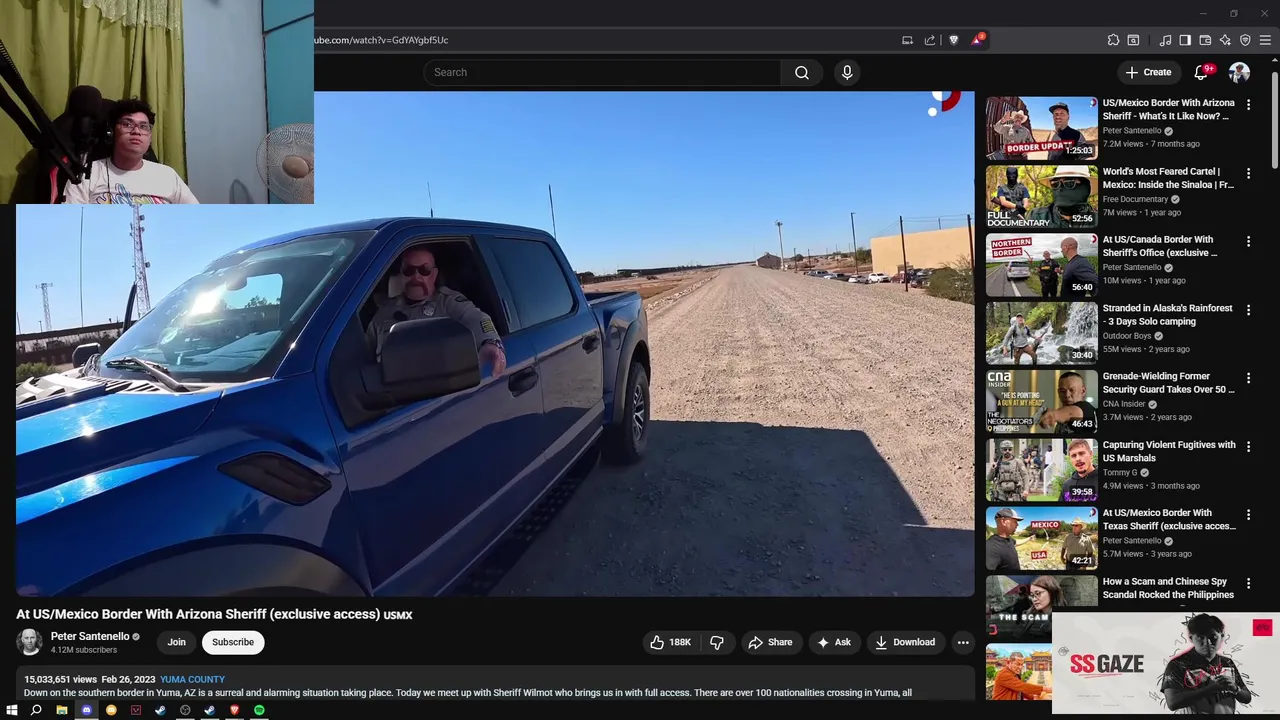Click the Download button
Viewport: 1280px width, 720px height.
pyautogui.click(x=905, y=642)
